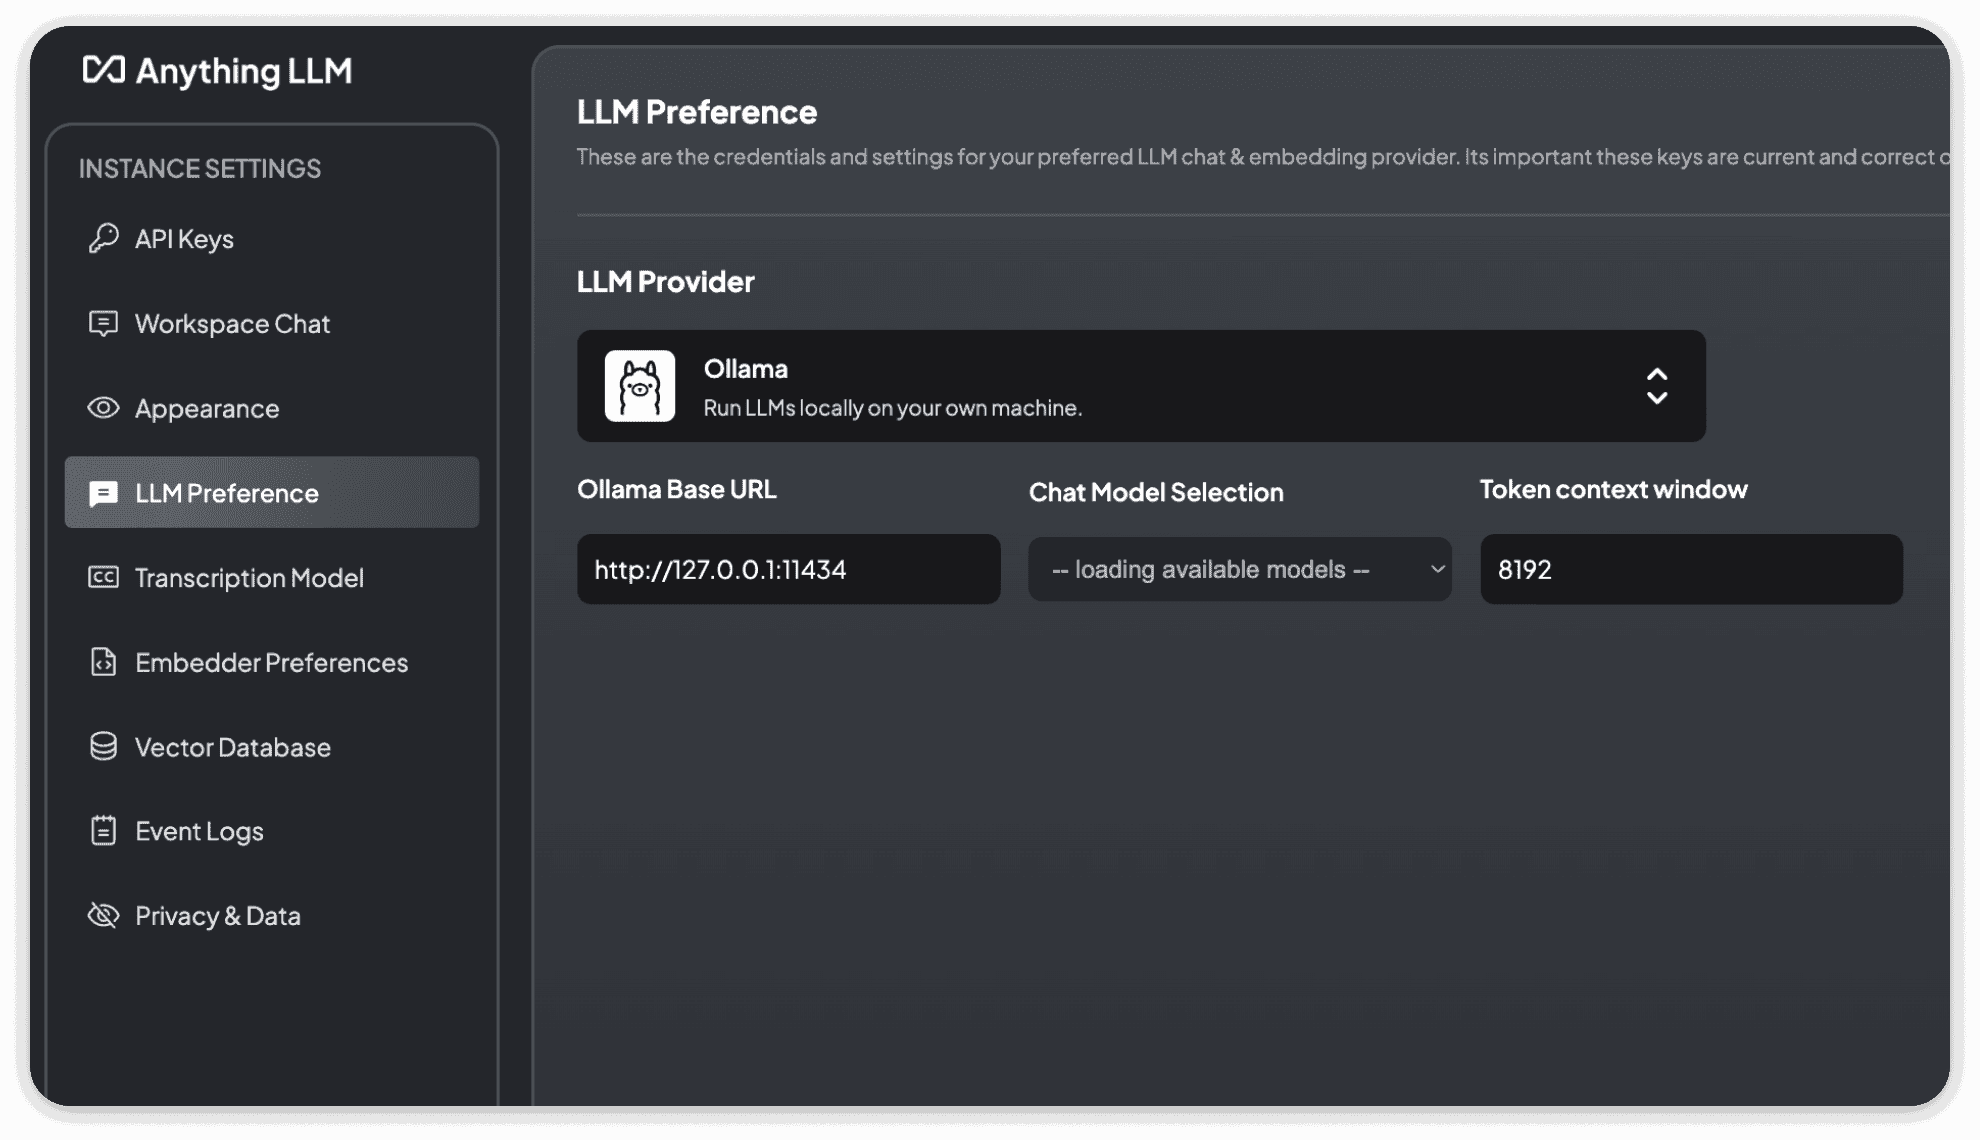Edit the Token context window value
Image resolution: width=1980 pixels, height=1140 pixels.
[x=1690, y=569]
